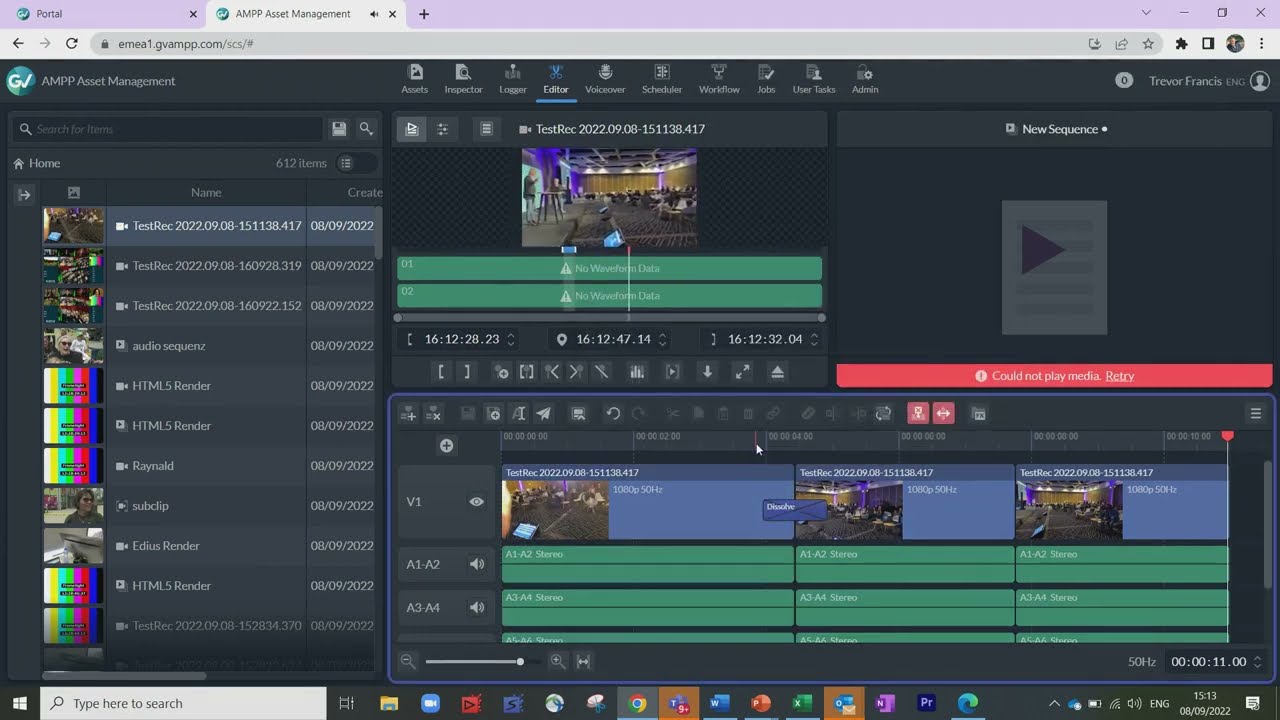Step the mark-in timecode 16:12:28.23

pyautogui.click(x=511, y=339)
